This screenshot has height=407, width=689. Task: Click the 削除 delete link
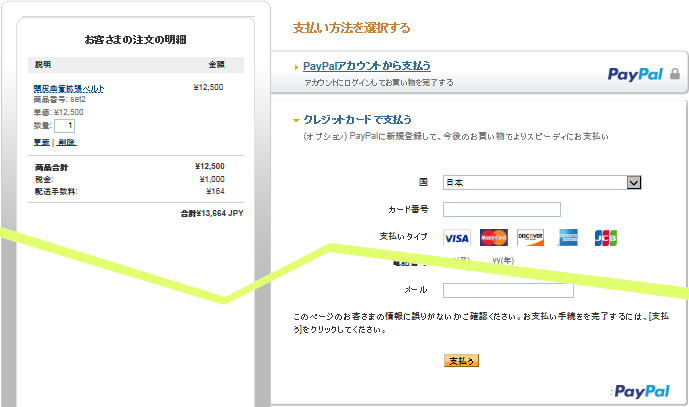tap(67, 142)
